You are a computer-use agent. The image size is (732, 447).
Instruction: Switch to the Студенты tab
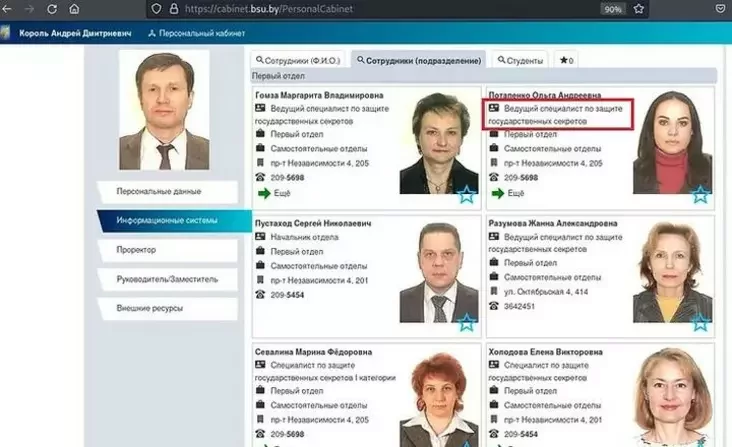521,60
